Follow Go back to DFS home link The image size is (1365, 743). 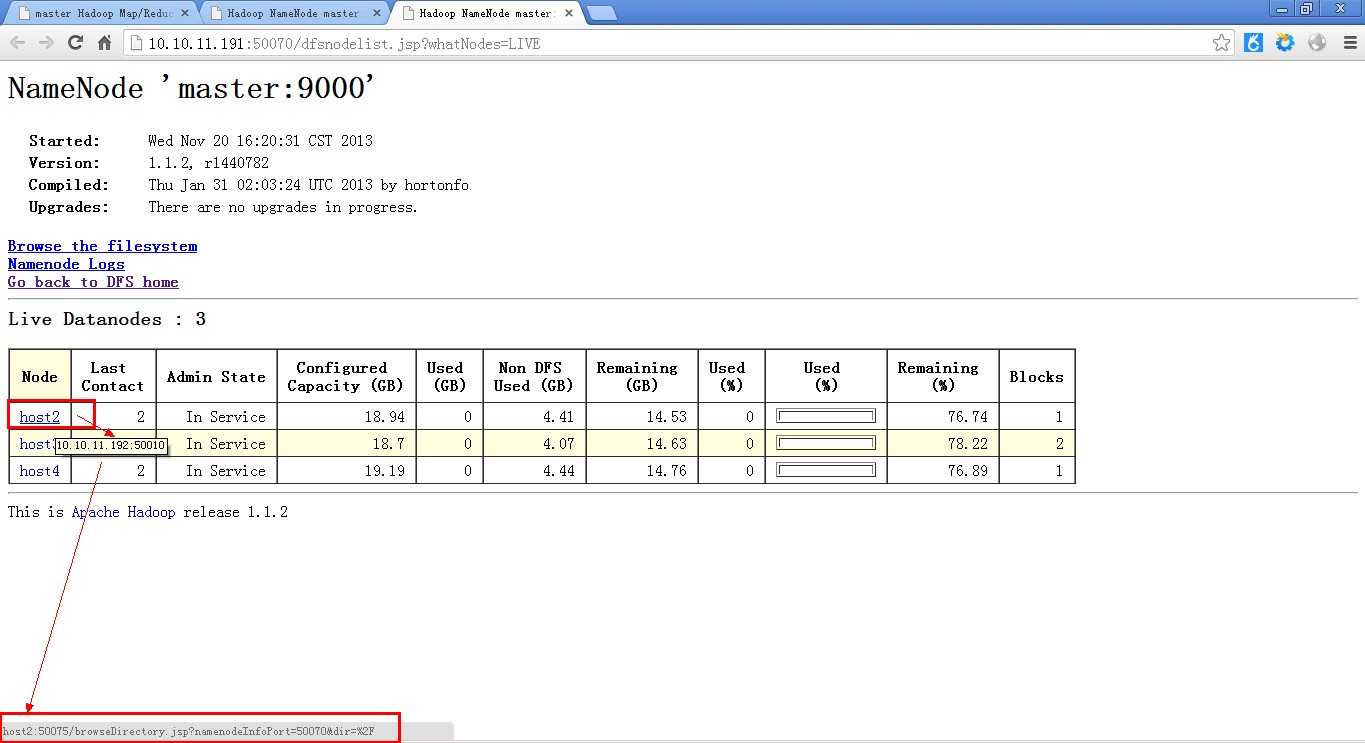[x=93, y=282]
